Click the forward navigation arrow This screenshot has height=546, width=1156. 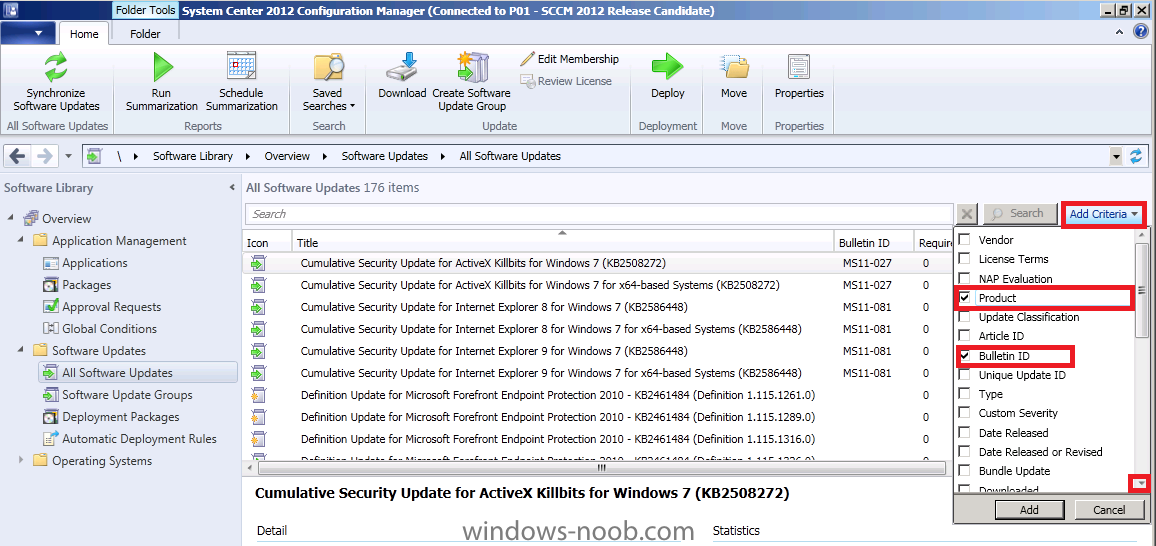click(x=44, y=156)
